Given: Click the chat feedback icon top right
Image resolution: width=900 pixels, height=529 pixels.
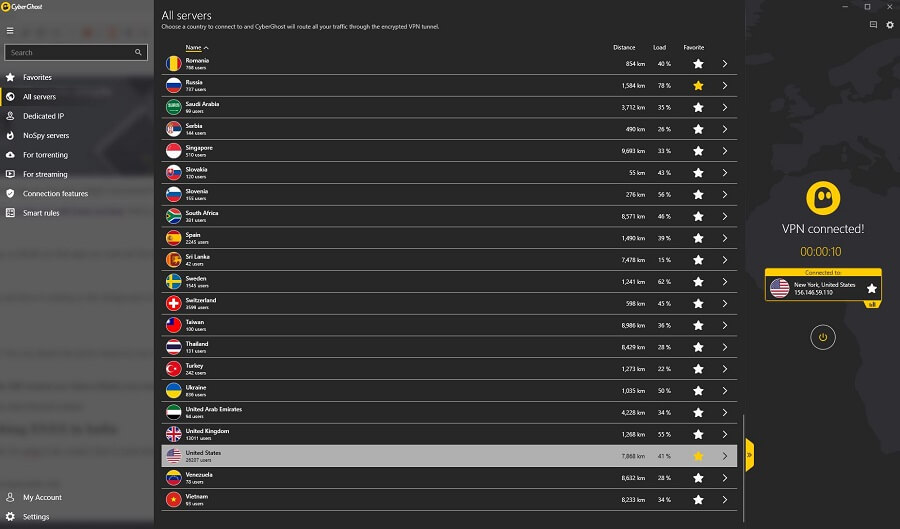Looking at the screenshot, I should pyautogui.click(x=873, y=25).
